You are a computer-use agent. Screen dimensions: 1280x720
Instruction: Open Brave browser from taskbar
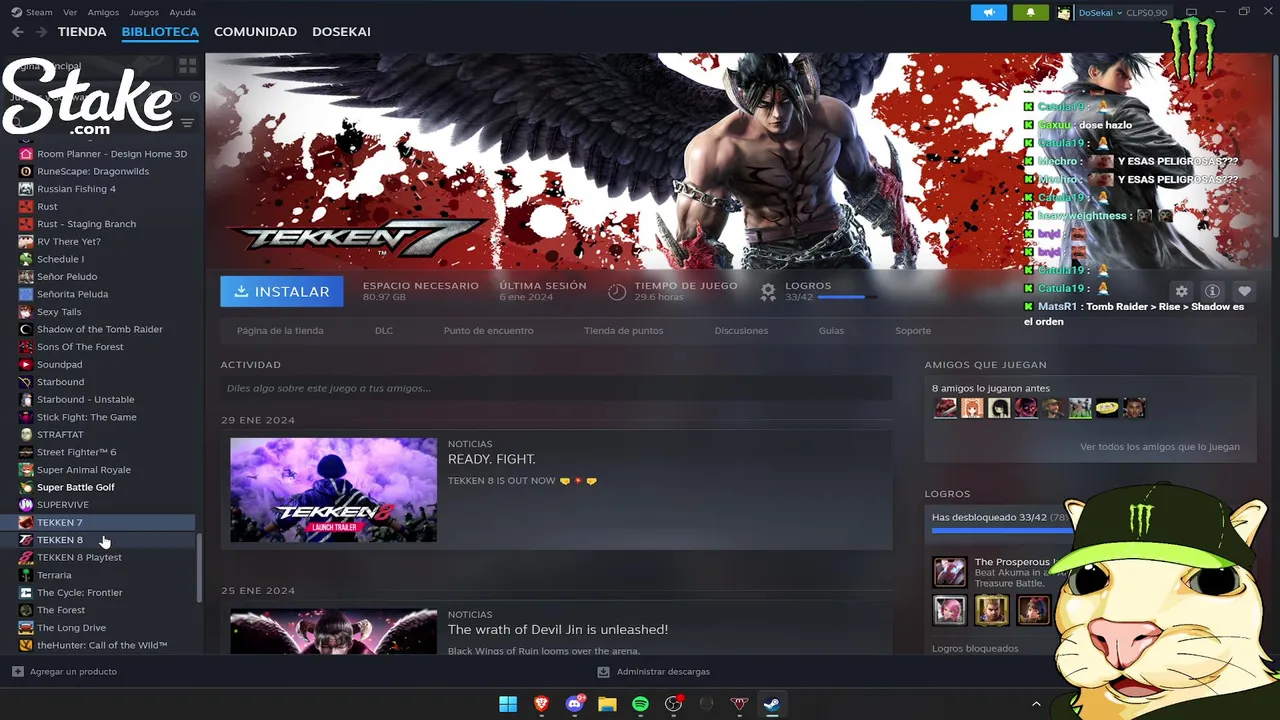pyautogui.click(x=541, y=704)
